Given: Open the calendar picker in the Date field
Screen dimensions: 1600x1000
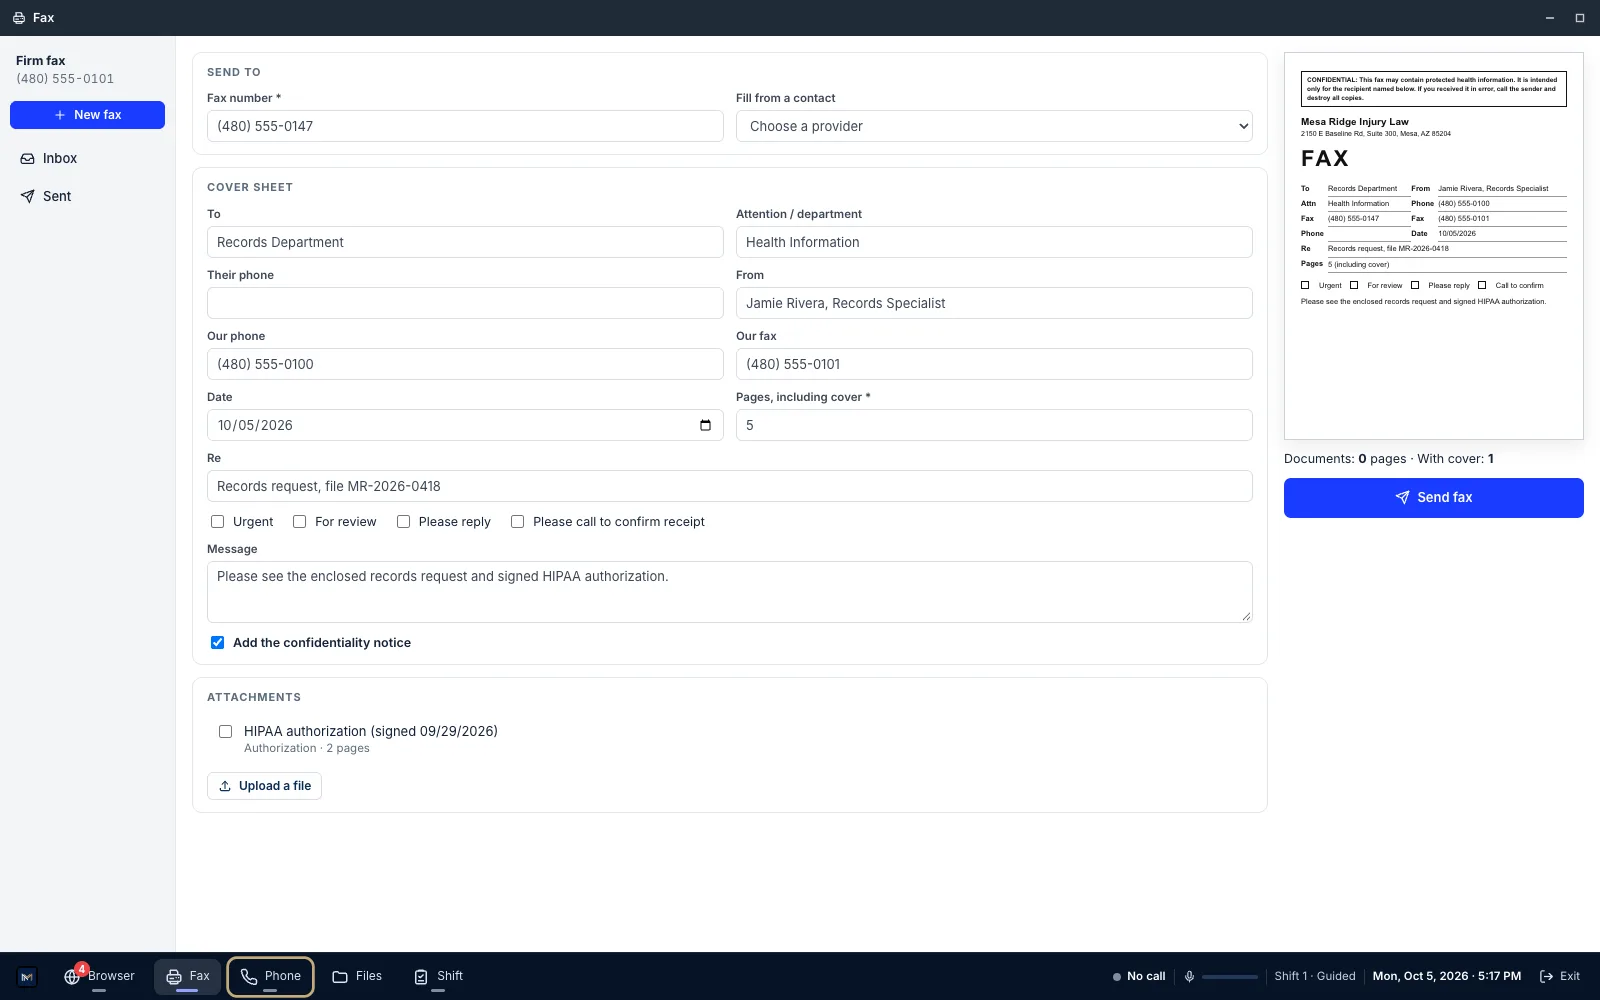Looking at the screenshot, I should (705, 425).
